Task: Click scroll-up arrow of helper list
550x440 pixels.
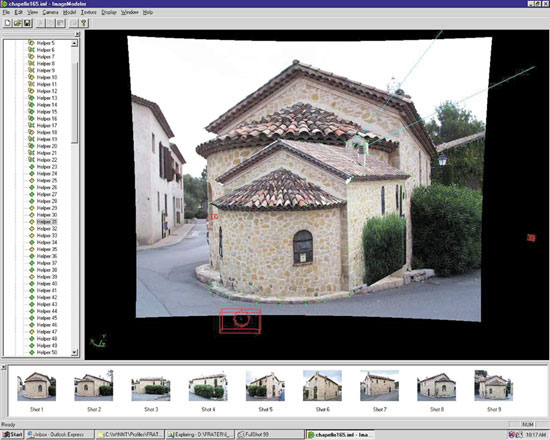Action: pyautogui.click(x=74, y=44)
